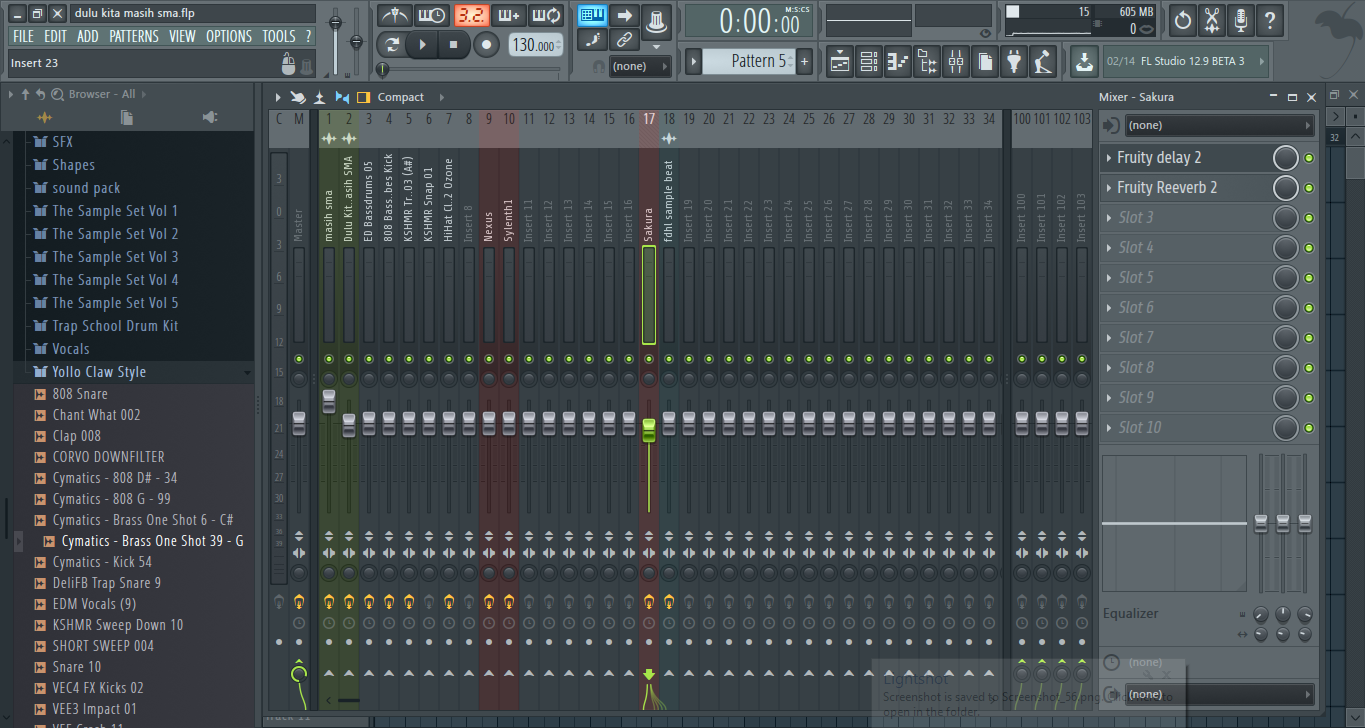Viewport: 1365px width, 728px height.
Task: Open the VIEW menu
Action: point(182,36)
